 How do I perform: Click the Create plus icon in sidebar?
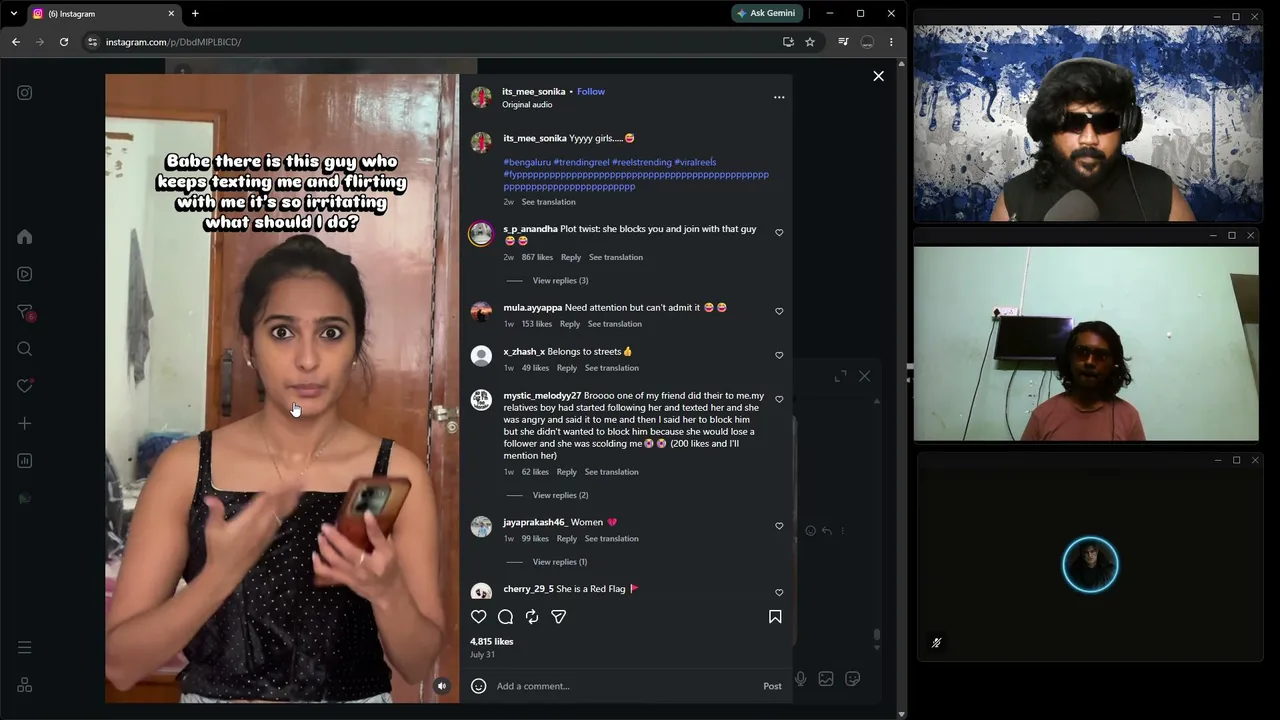pos(25,423)
